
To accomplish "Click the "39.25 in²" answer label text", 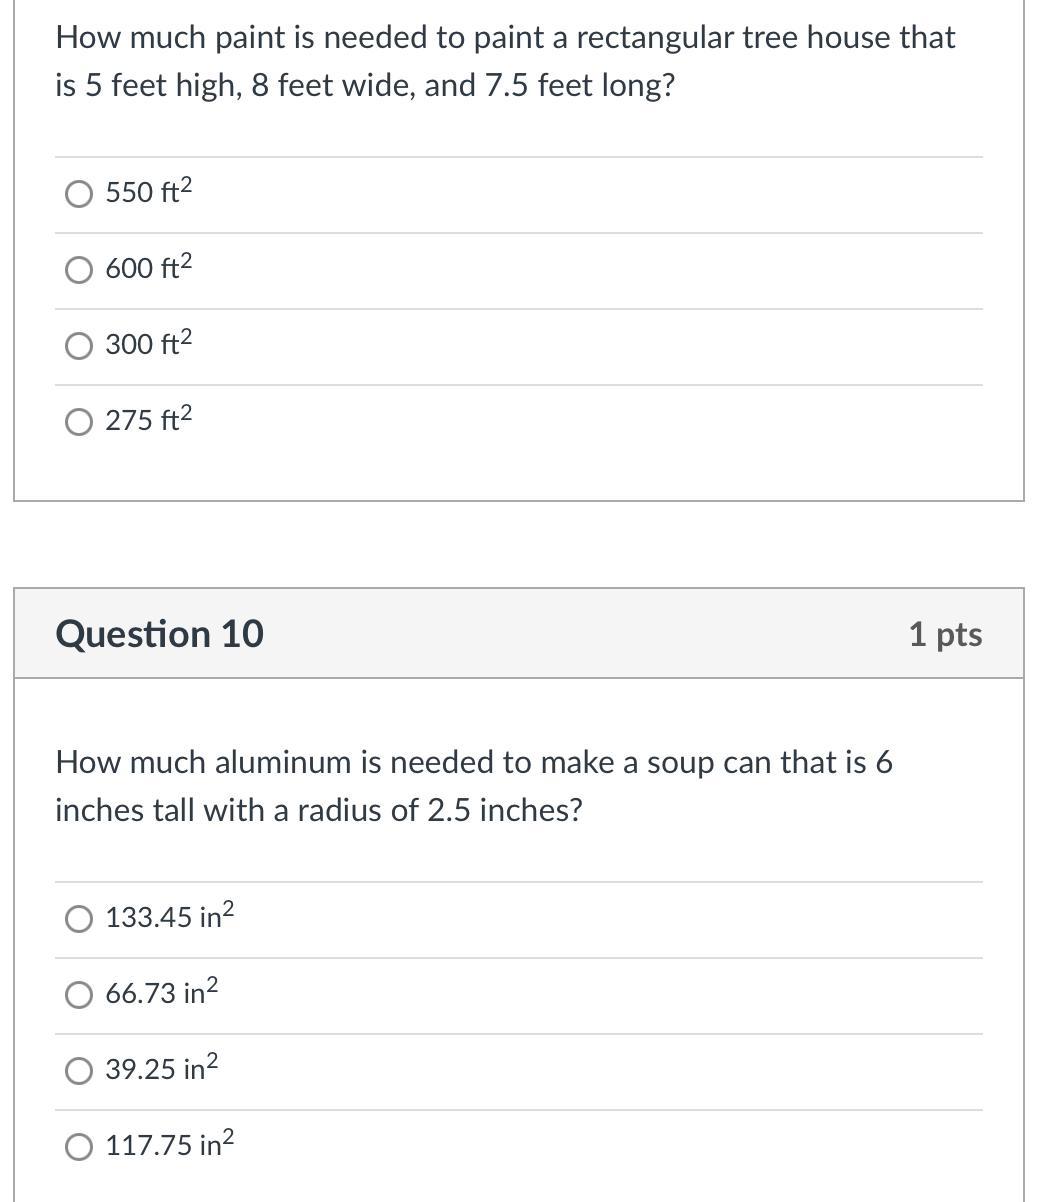I will coord(161,1069).
